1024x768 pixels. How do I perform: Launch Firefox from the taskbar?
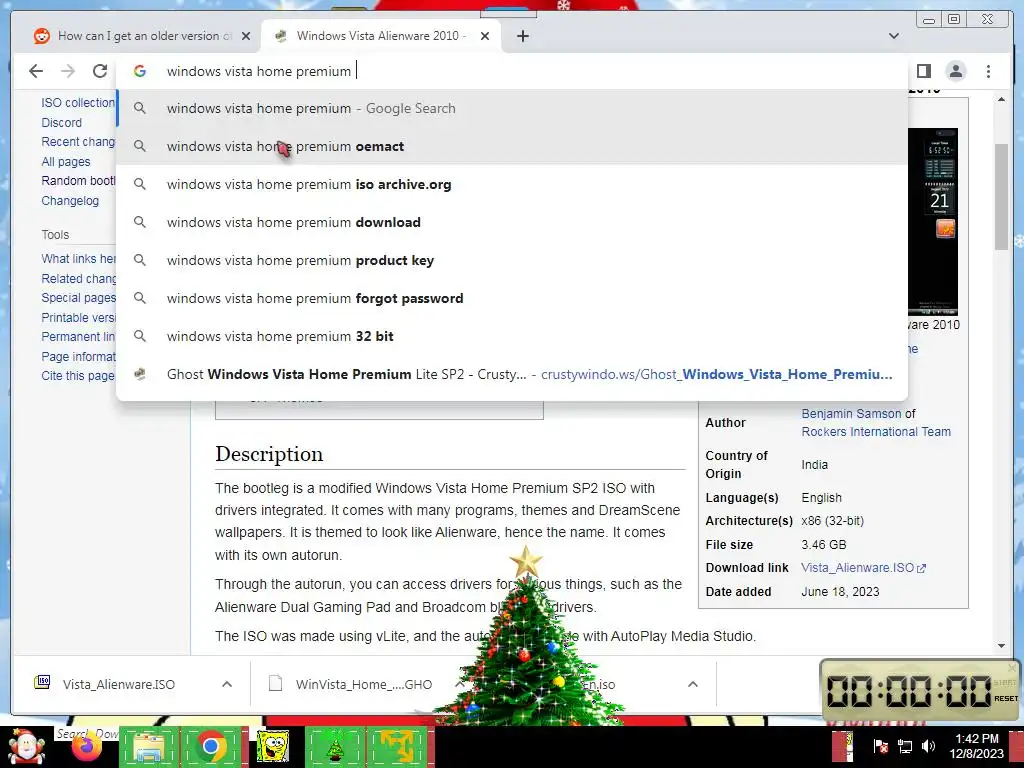point(87,748)
